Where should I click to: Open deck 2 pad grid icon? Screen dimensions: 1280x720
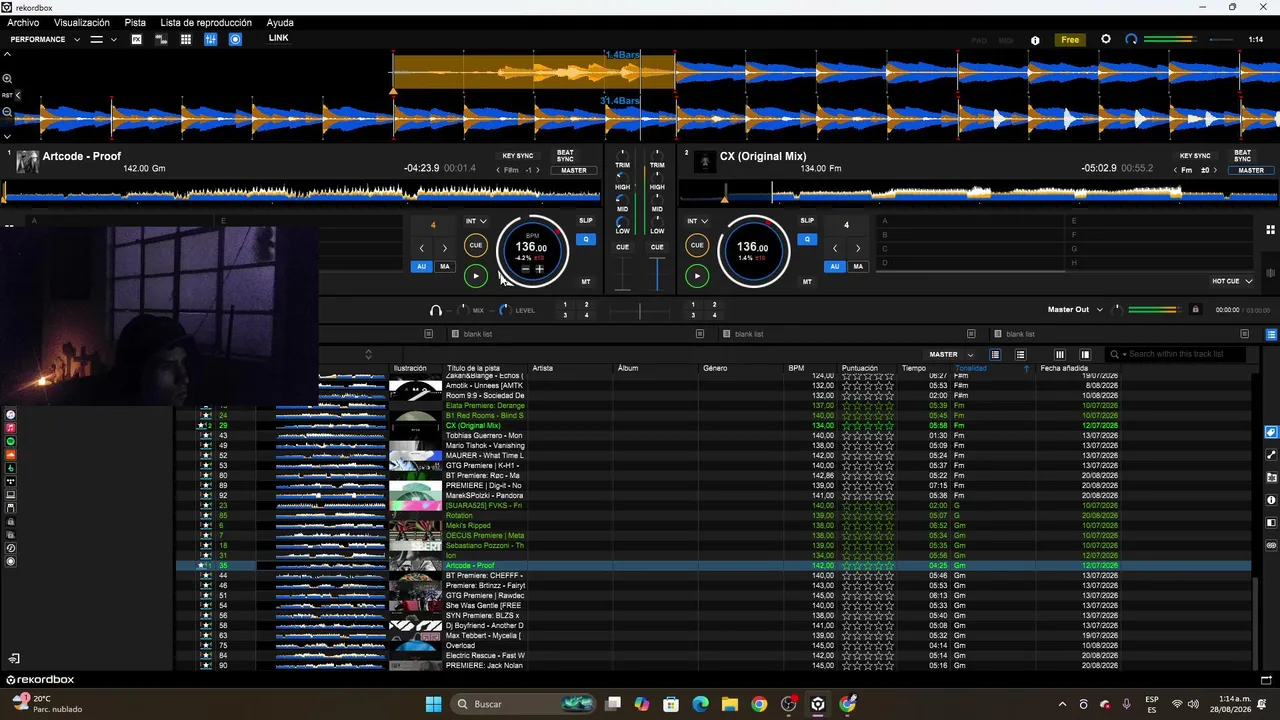point(1270,229)
